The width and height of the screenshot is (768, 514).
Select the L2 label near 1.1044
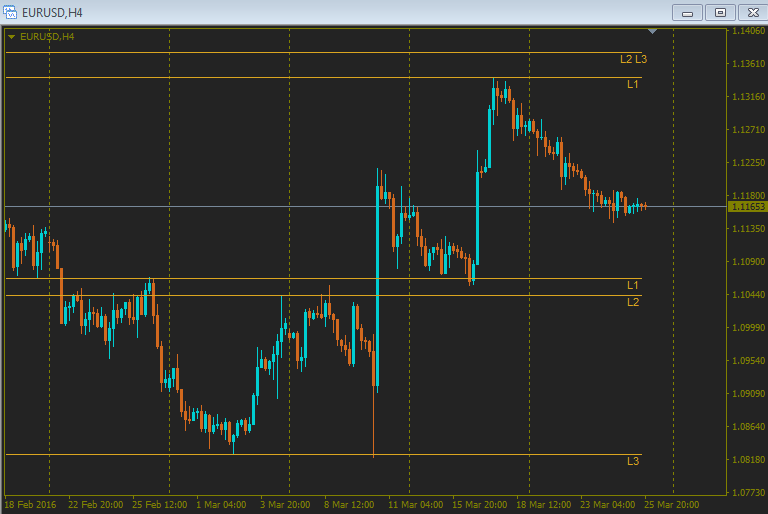click(633, 302)
